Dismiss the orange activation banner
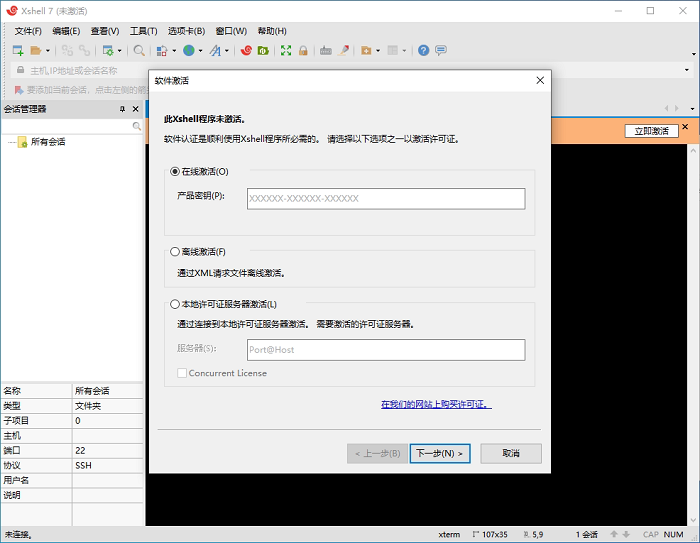This screenshot has width=700, height=543. pos(685,127)
